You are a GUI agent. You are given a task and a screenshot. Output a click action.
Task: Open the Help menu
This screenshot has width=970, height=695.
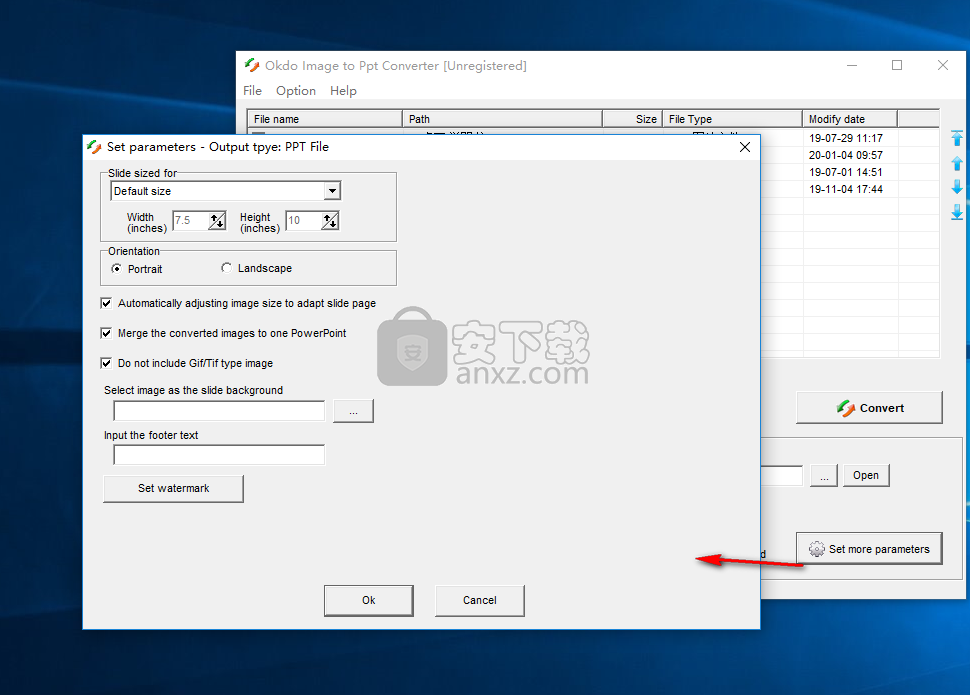(343, 91)
